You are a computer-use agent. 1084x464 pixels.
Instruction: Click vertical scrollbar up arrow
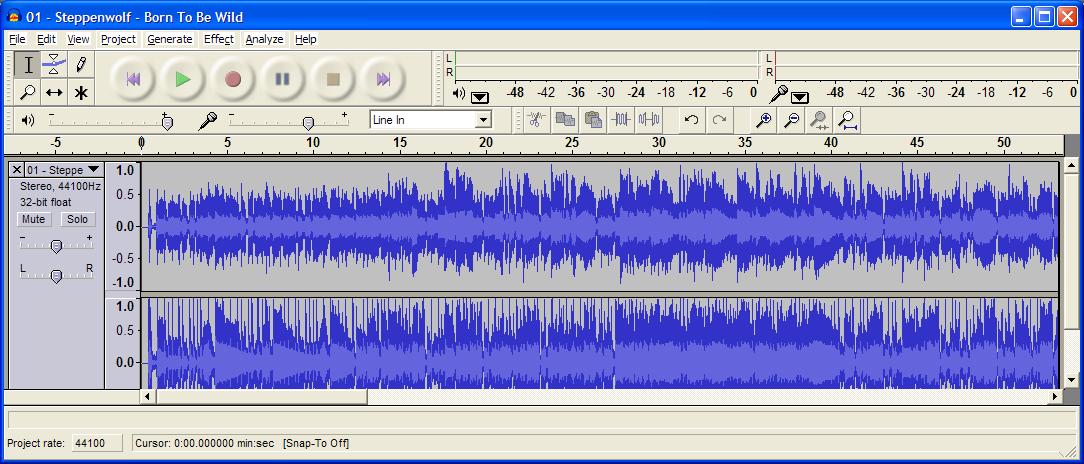click(1071, 165)
